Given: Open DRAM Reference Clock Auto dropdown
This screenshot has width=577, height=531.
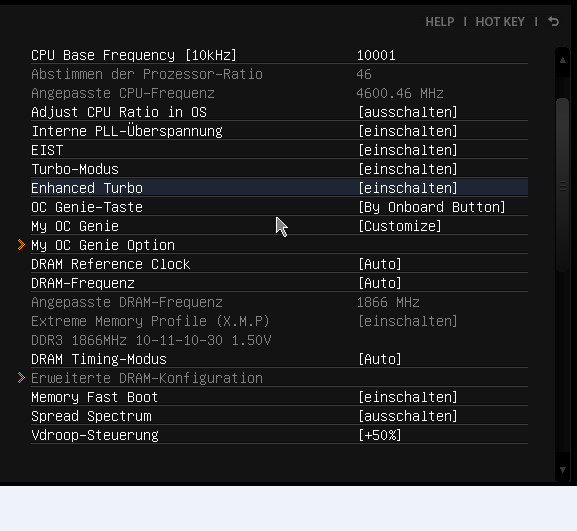Looking at the screenshot, I should (x=380, y=264).
